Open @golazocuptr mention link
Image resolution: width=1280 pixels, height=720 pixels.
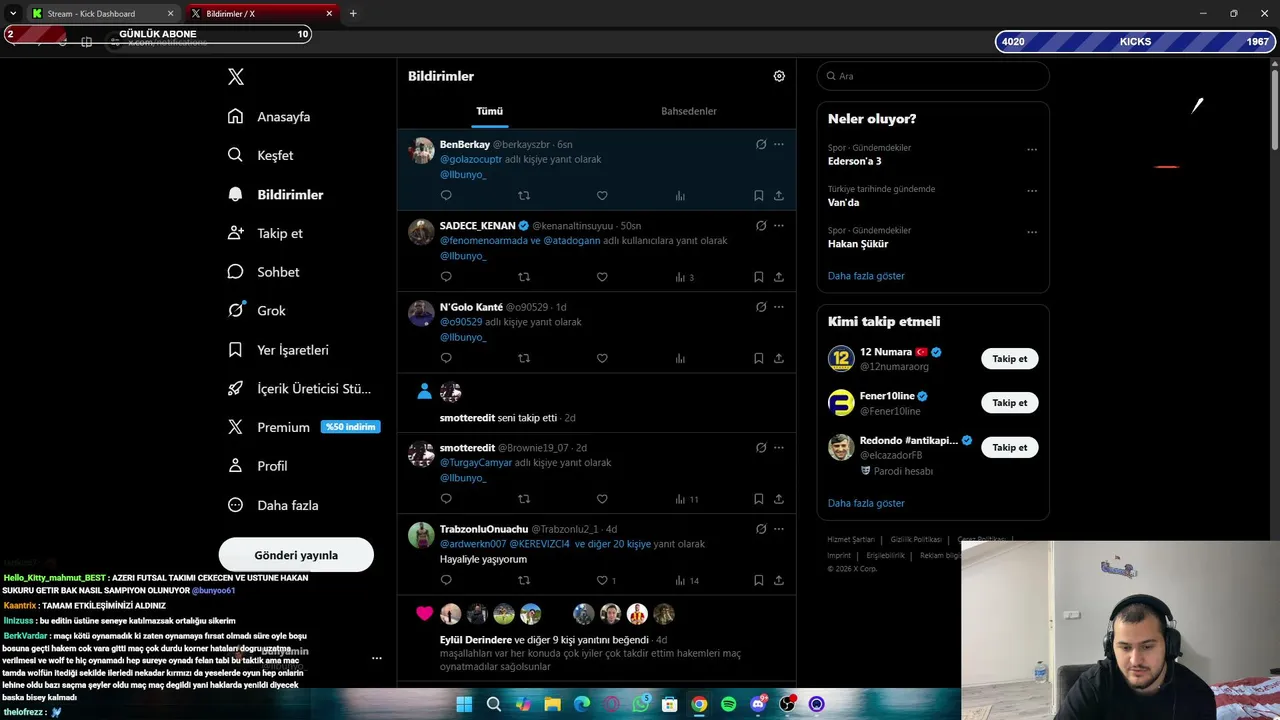point(471,159)
